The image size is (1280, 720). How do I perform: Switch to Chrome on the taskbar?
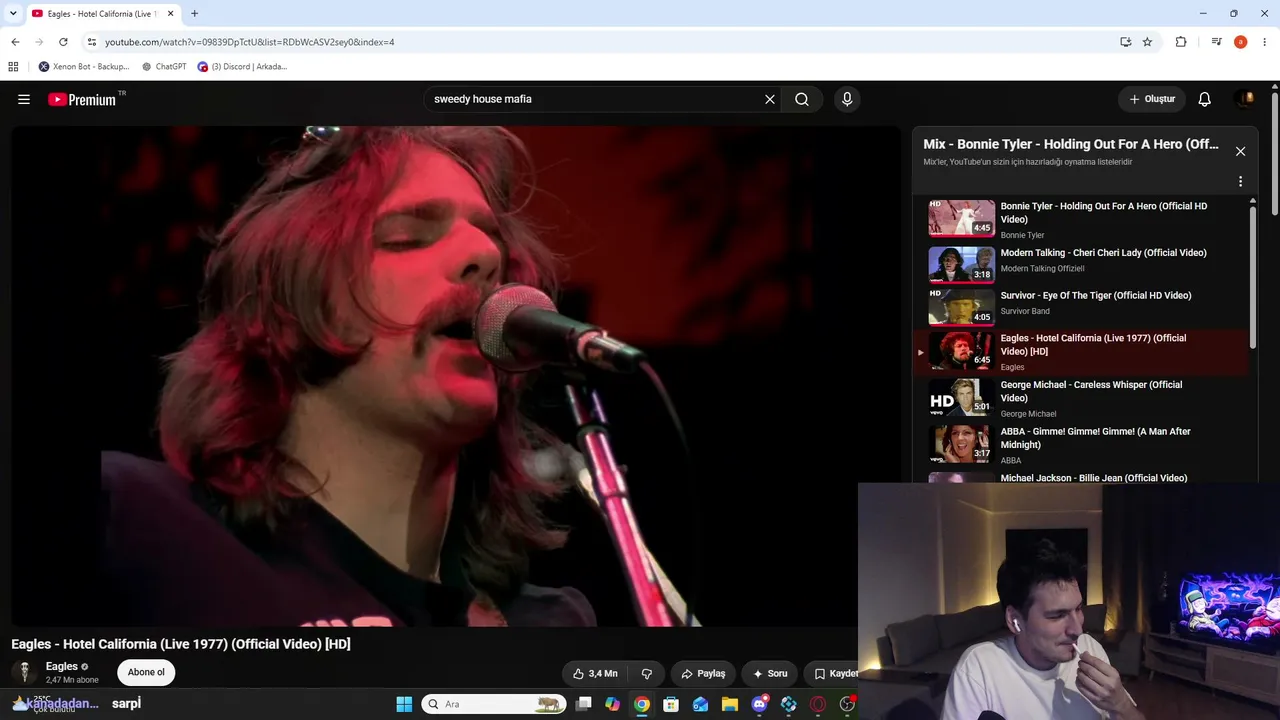(642, 704)
